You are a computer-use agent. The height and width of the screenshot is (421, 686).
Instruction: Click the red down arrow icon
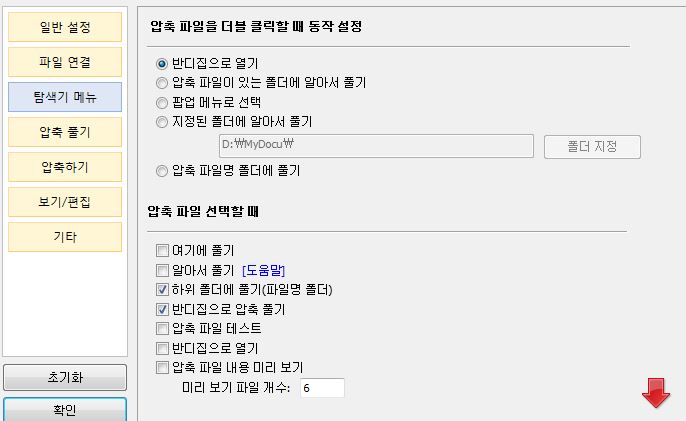click(656, 393)
